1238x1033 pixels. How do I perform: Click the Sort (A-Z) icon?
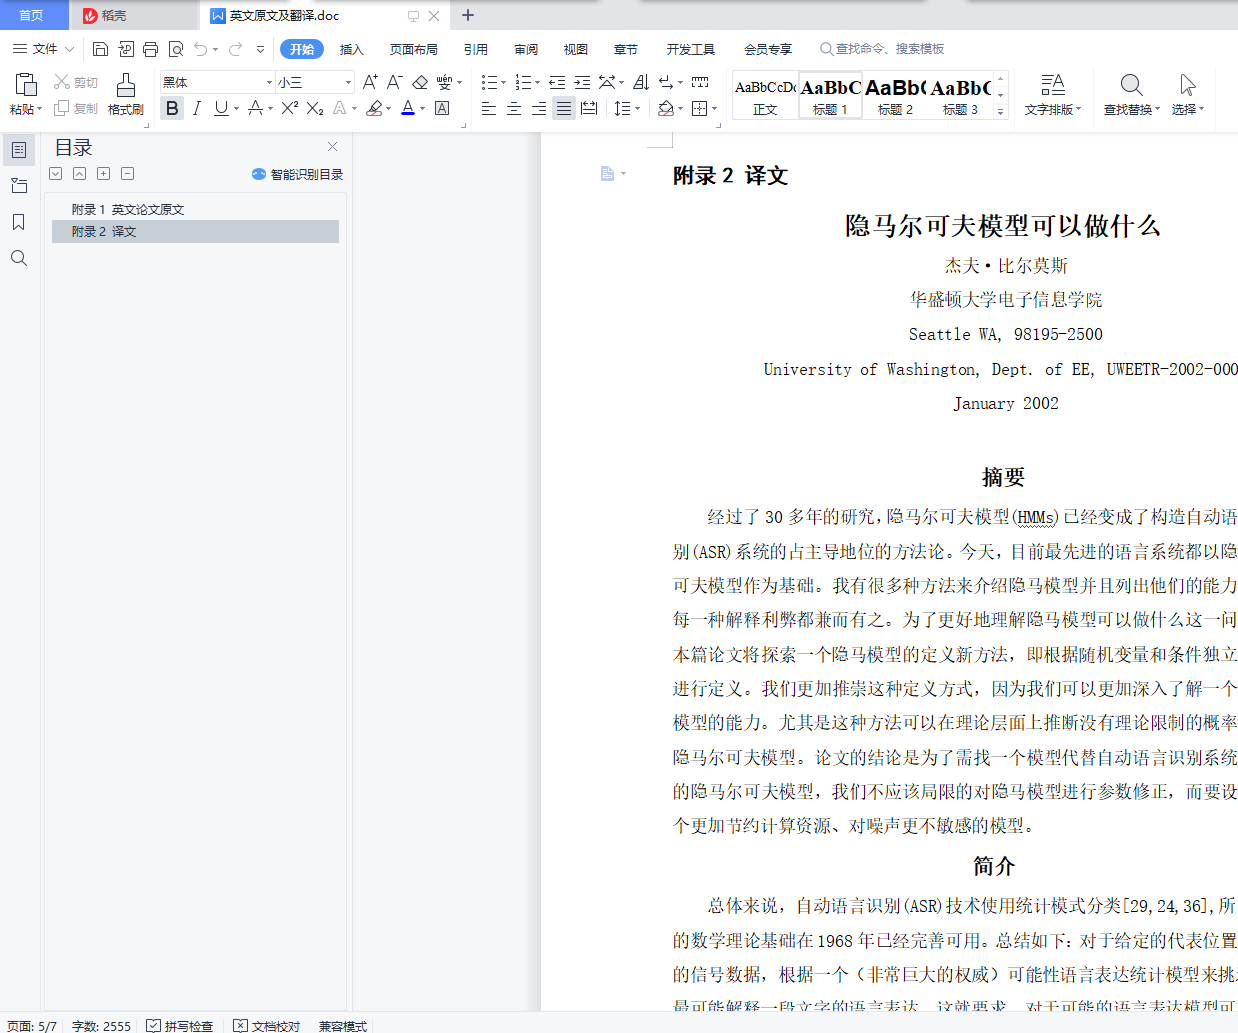(641, 82)
